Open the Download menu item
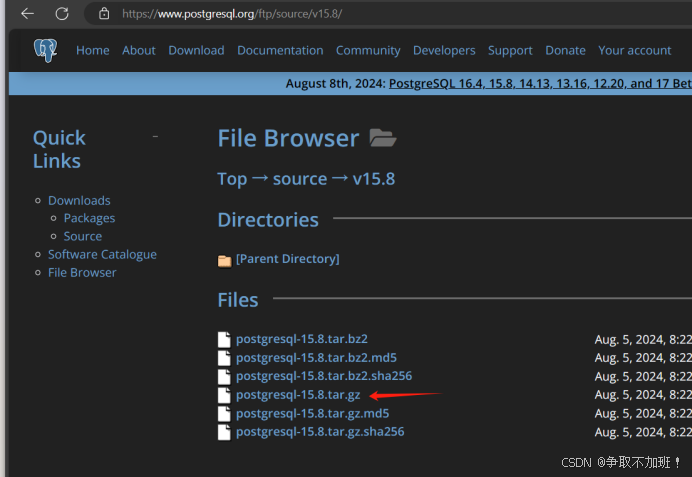692x477 pixels. pyautogui.click(x=196, y=50)
